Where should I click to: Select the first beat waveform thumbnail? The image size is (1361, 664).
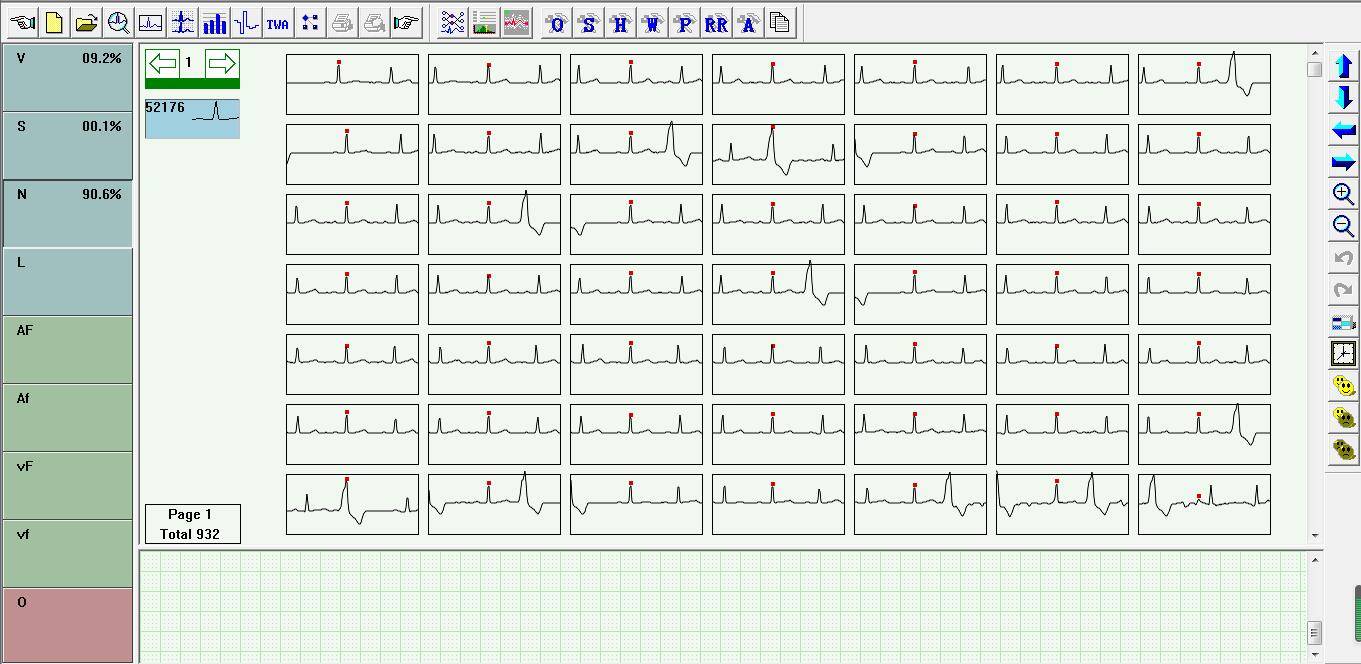coord(352,84)
